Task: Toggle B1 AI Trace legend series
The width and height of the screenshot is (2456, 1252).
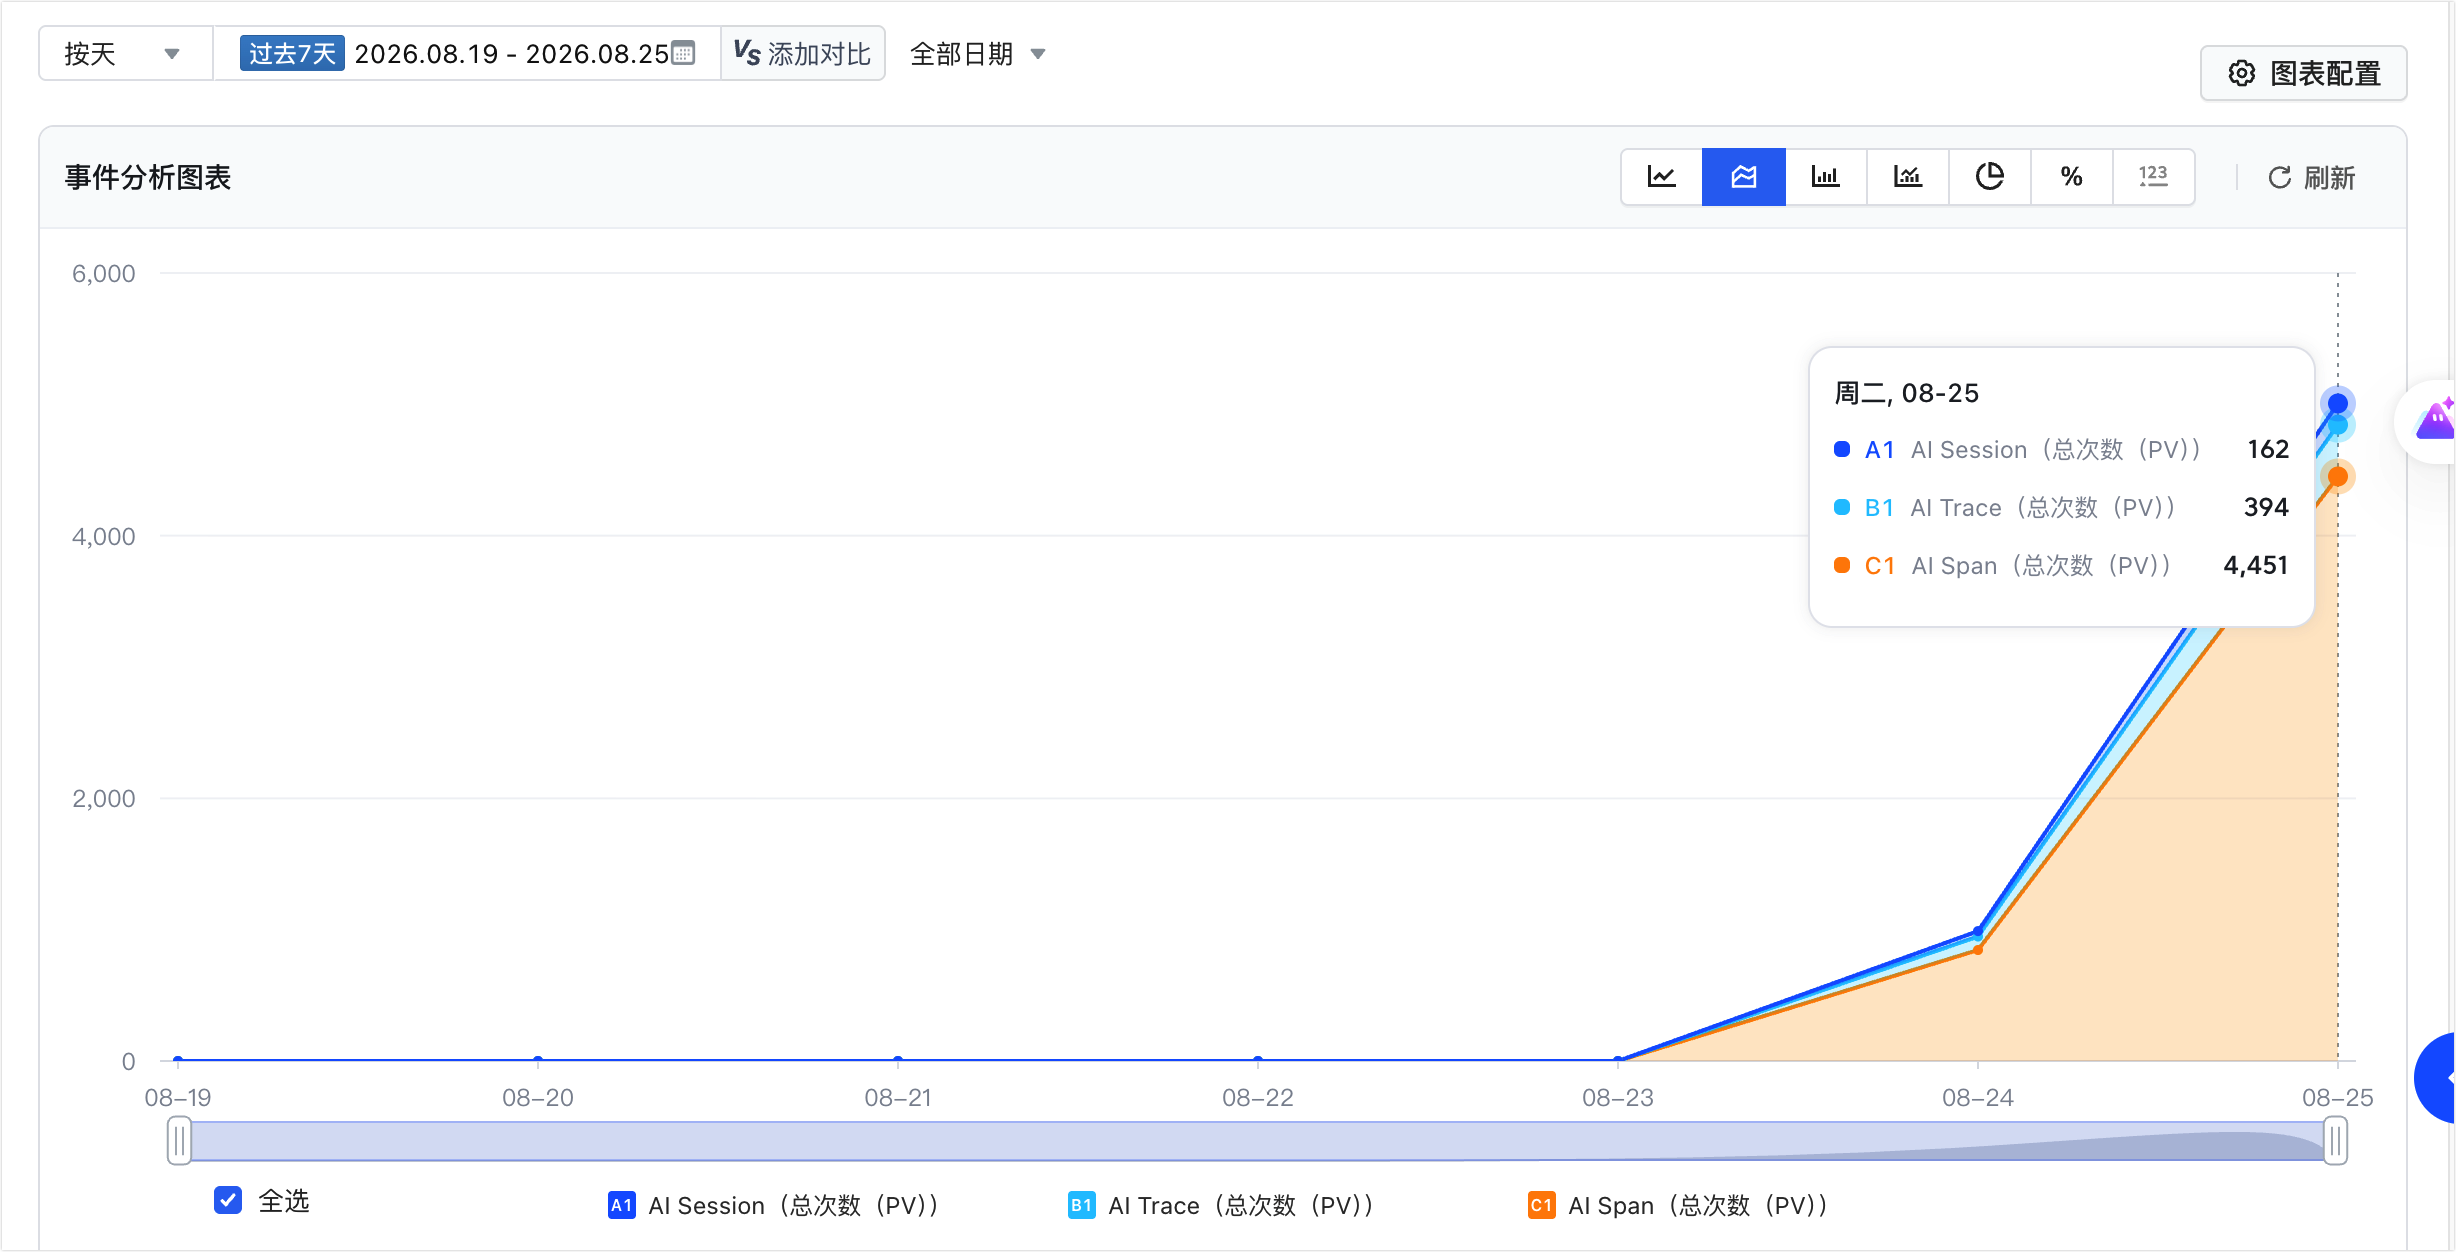Action: [1221, 1205]
